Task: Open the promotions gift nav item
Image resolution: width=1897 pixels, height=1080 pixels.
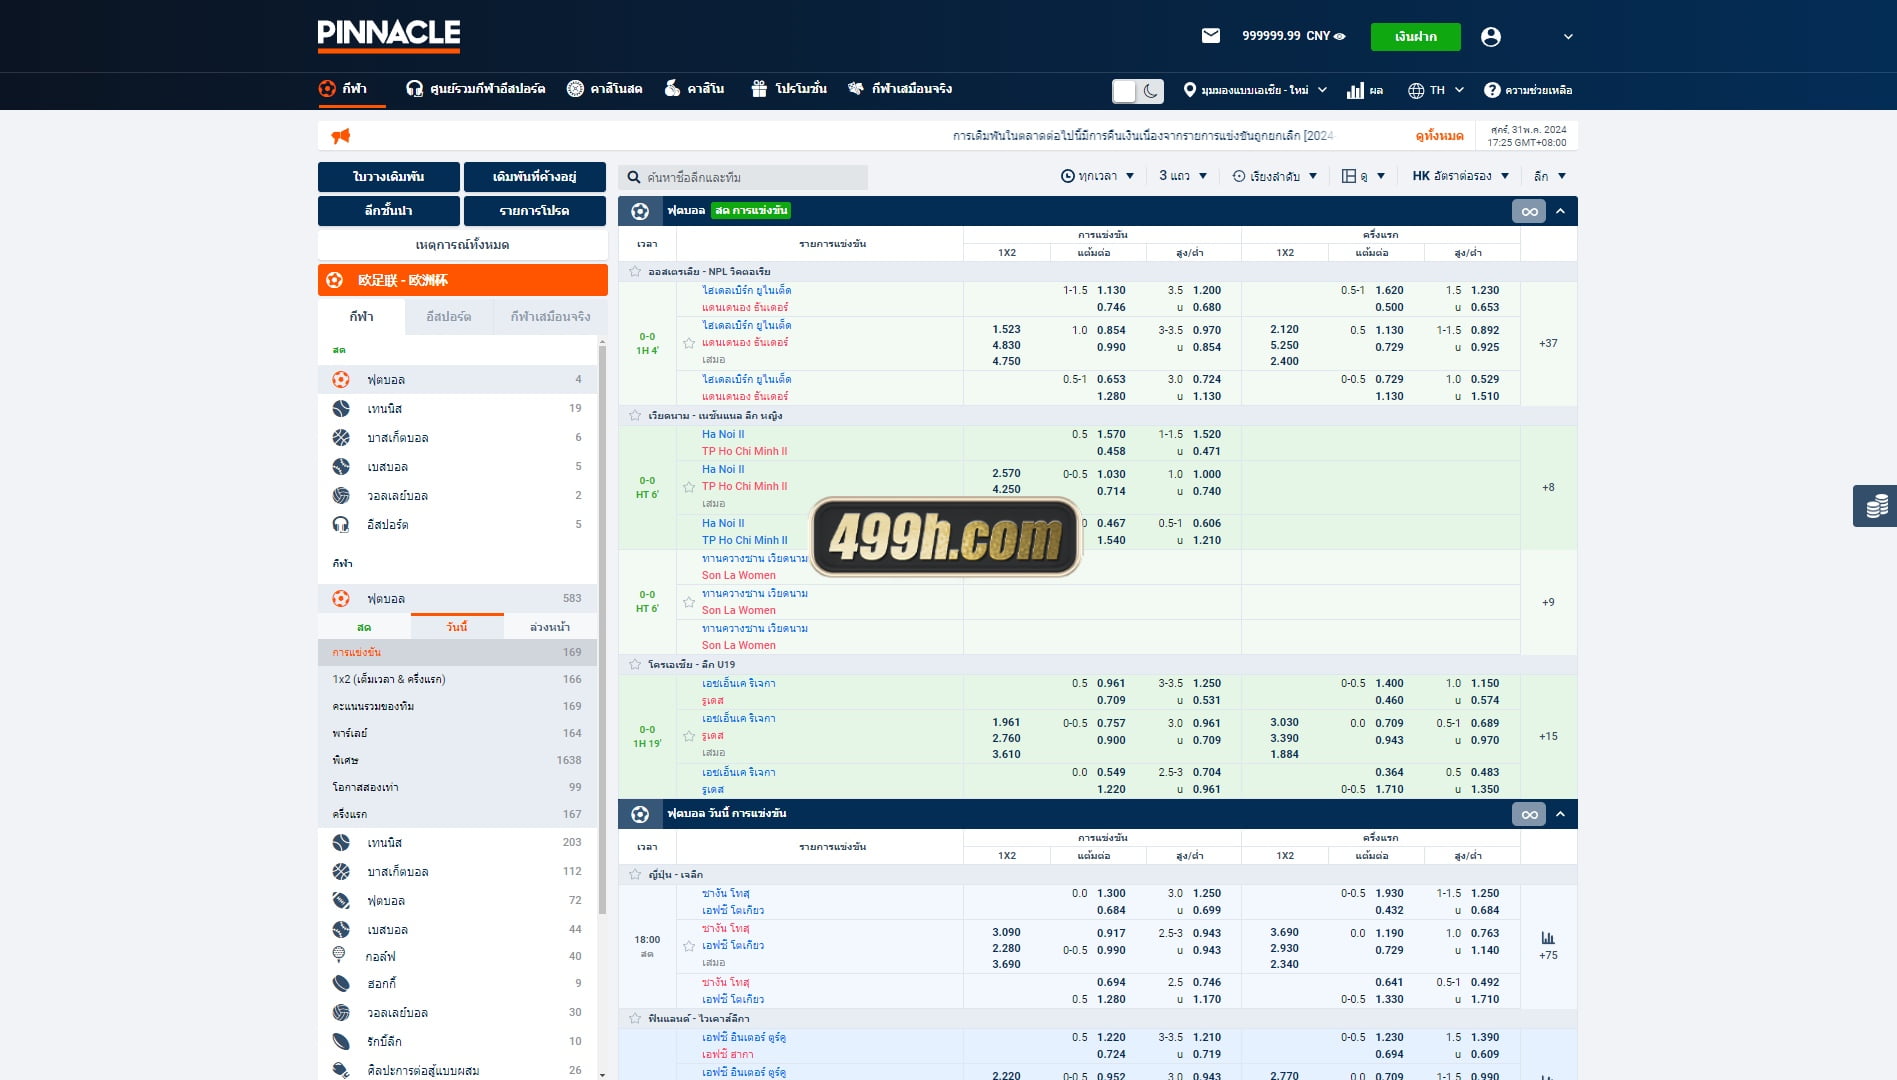Action: pyautogui.click(x=789, y=89)
